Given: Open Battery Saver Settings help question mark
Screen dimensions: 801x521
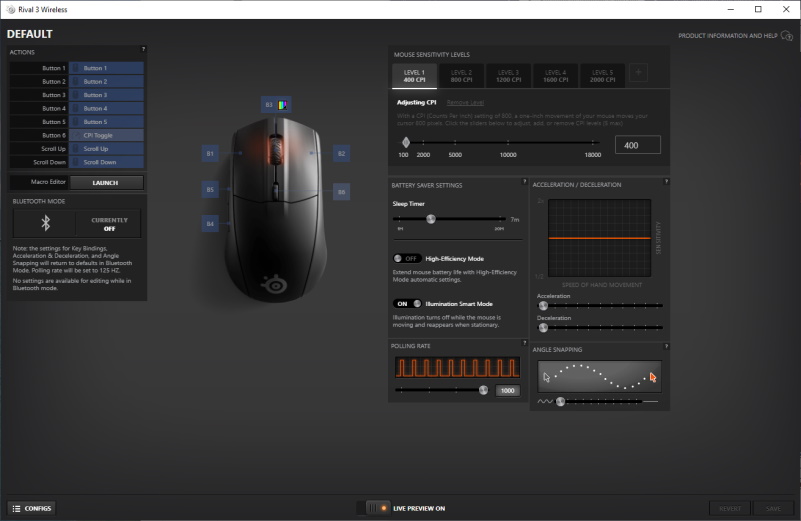Looking at the screenshot, I should point(524,181).
